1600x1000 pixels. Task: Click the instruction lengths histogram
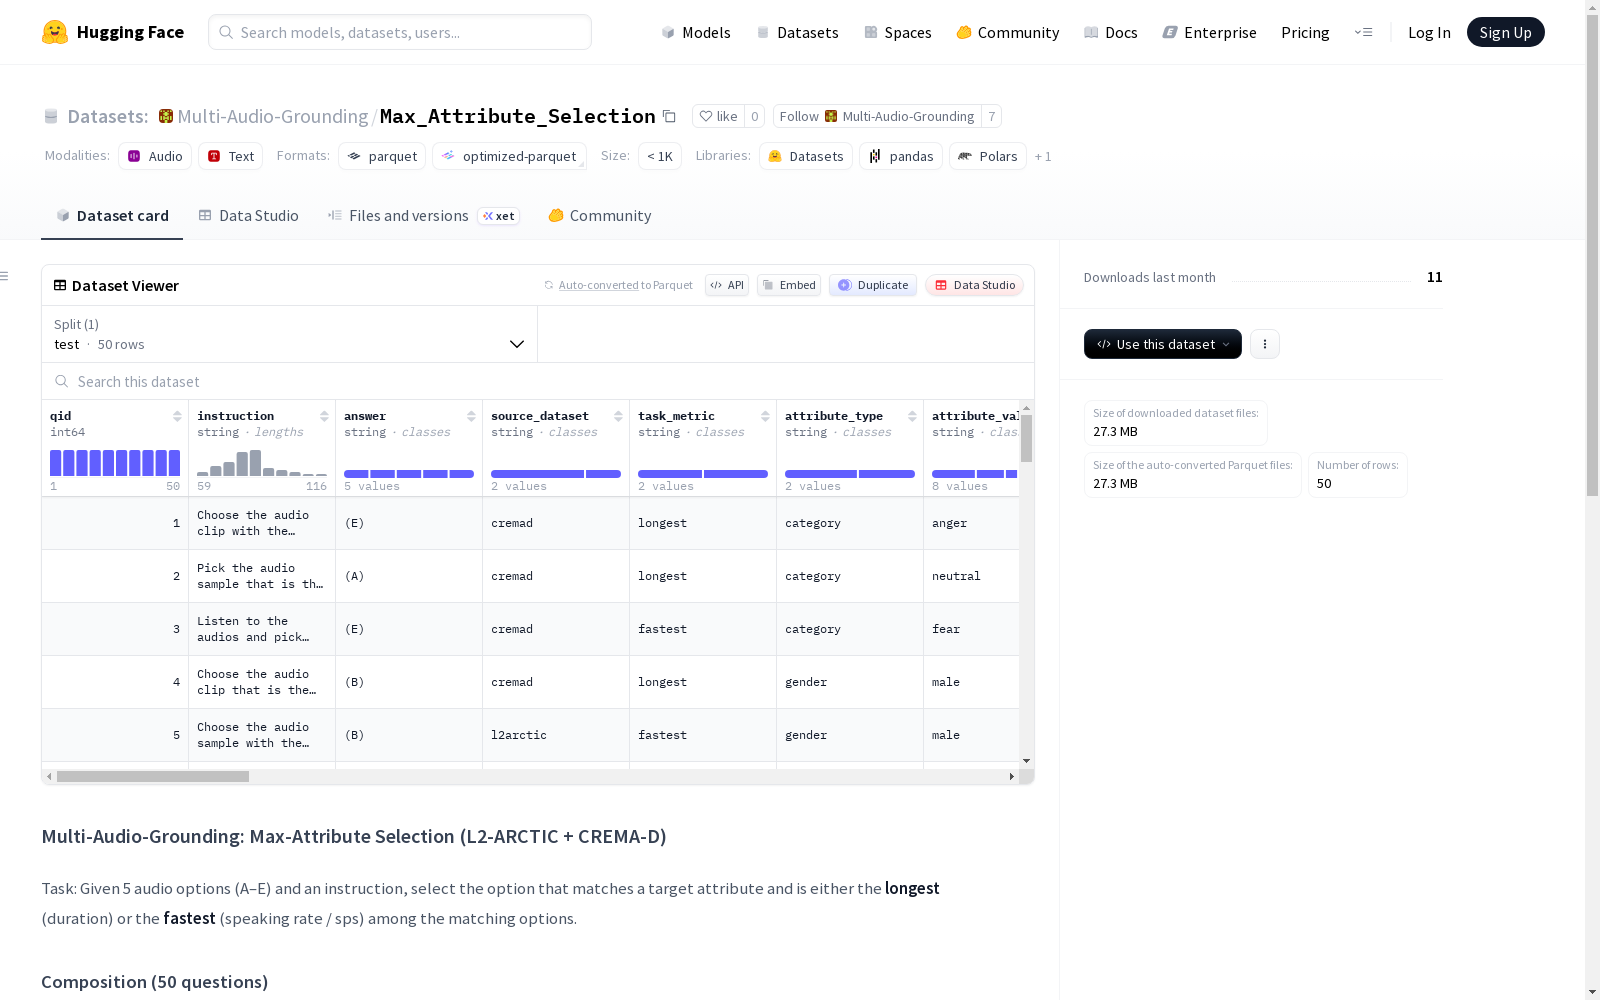point(262,463)
